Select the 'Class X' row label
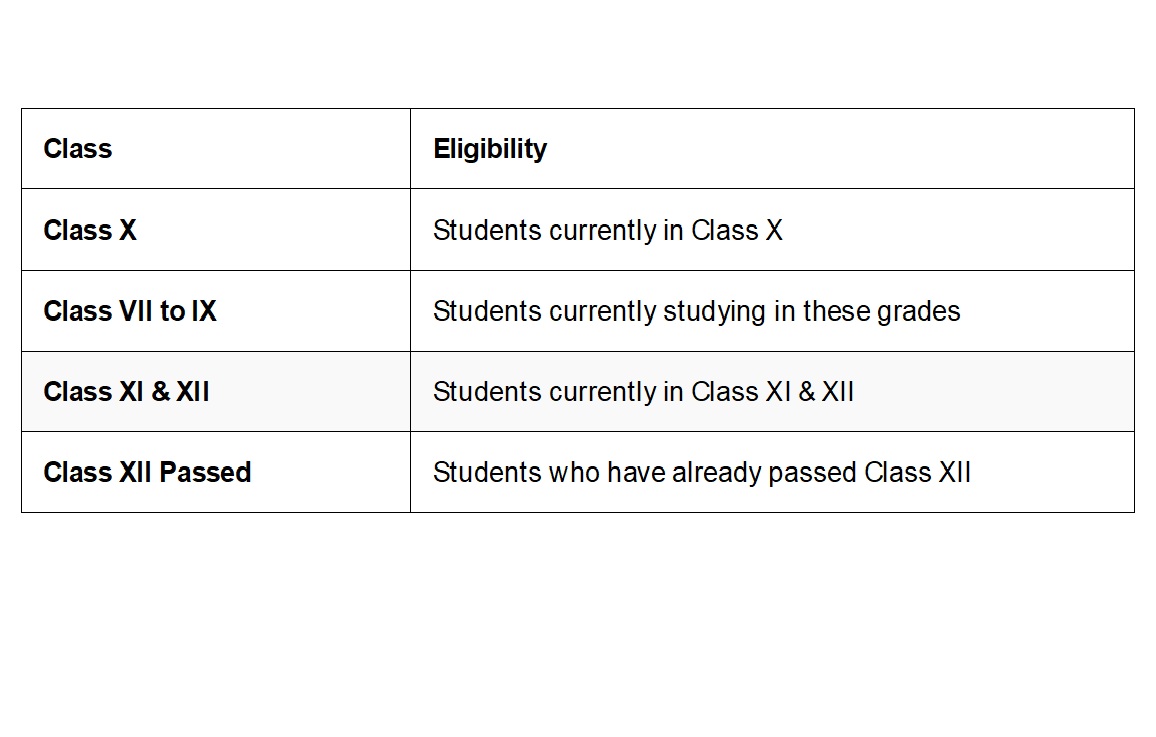Image resolution: width=1156 pixels, height=737 pixels. 90,230
